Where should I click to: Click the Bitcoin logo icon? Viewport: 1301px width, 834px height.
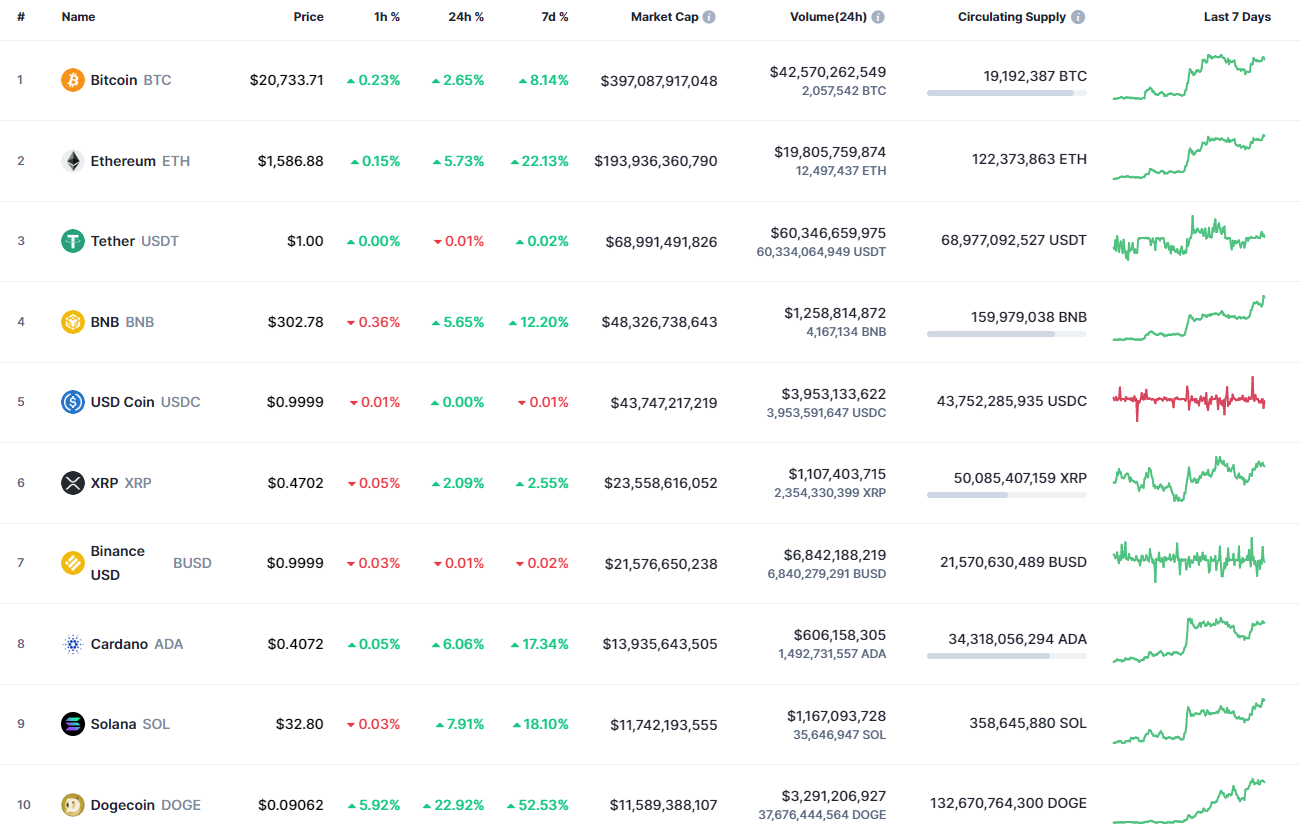[72, 80]
